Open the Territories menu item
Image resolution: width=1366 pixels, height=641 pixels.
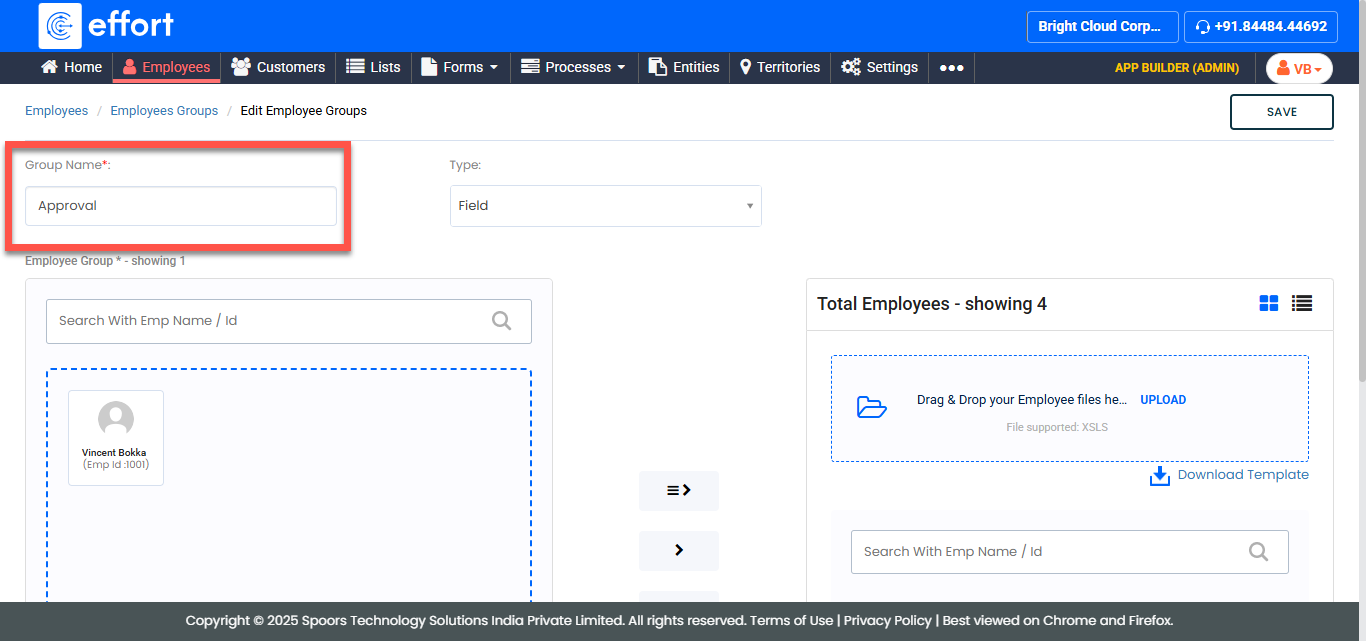pos(779,68)
